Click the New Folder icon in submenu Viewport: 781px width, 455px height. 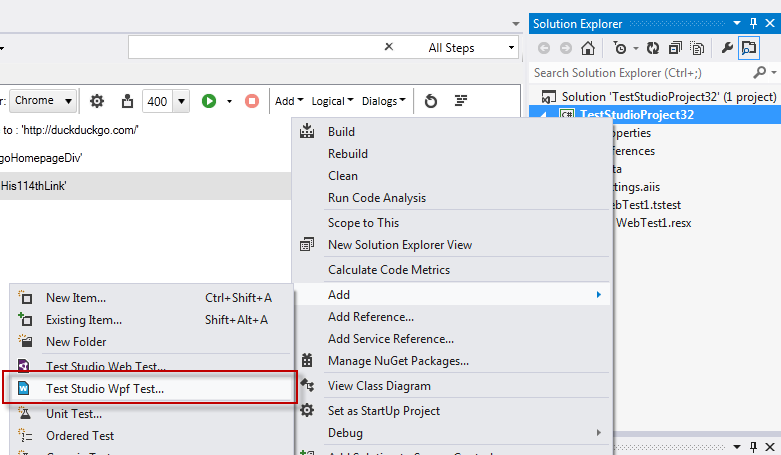25,341
